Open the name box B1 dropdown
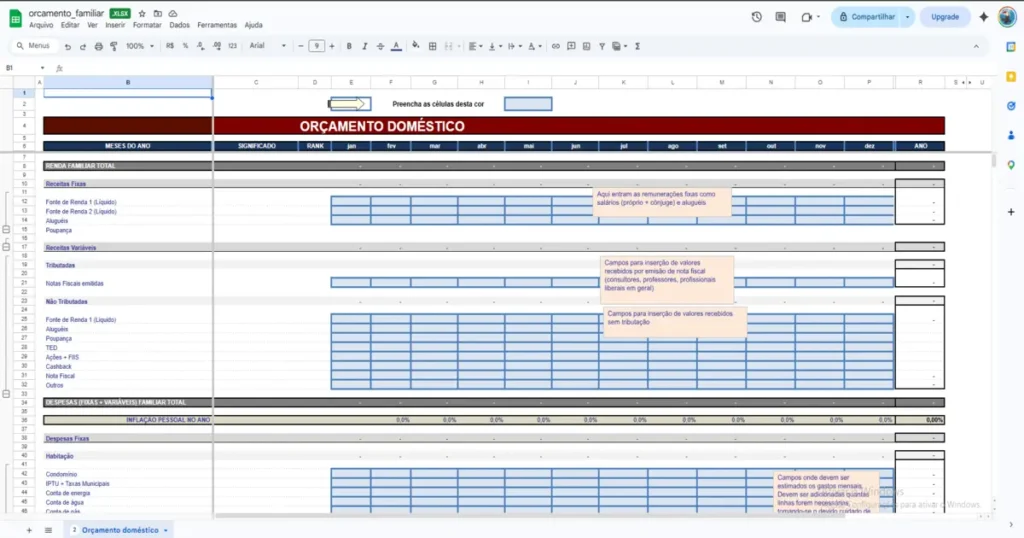1024x538 pixels. click(42, 68)
